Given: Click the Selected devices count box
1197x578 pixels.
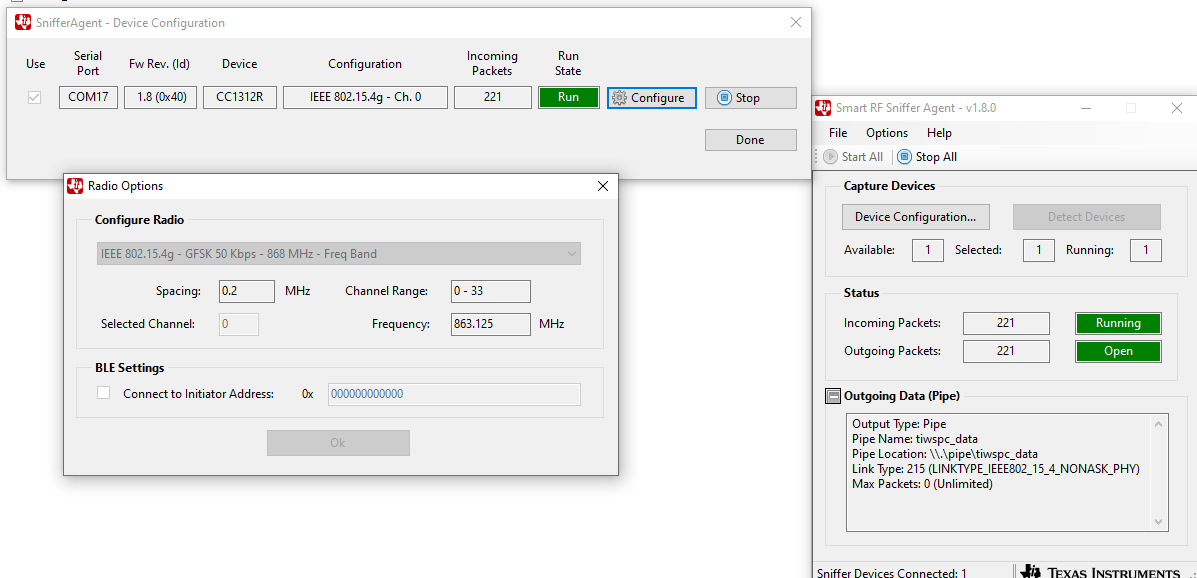Looking at the screenshot, I should click(1039, 250).
